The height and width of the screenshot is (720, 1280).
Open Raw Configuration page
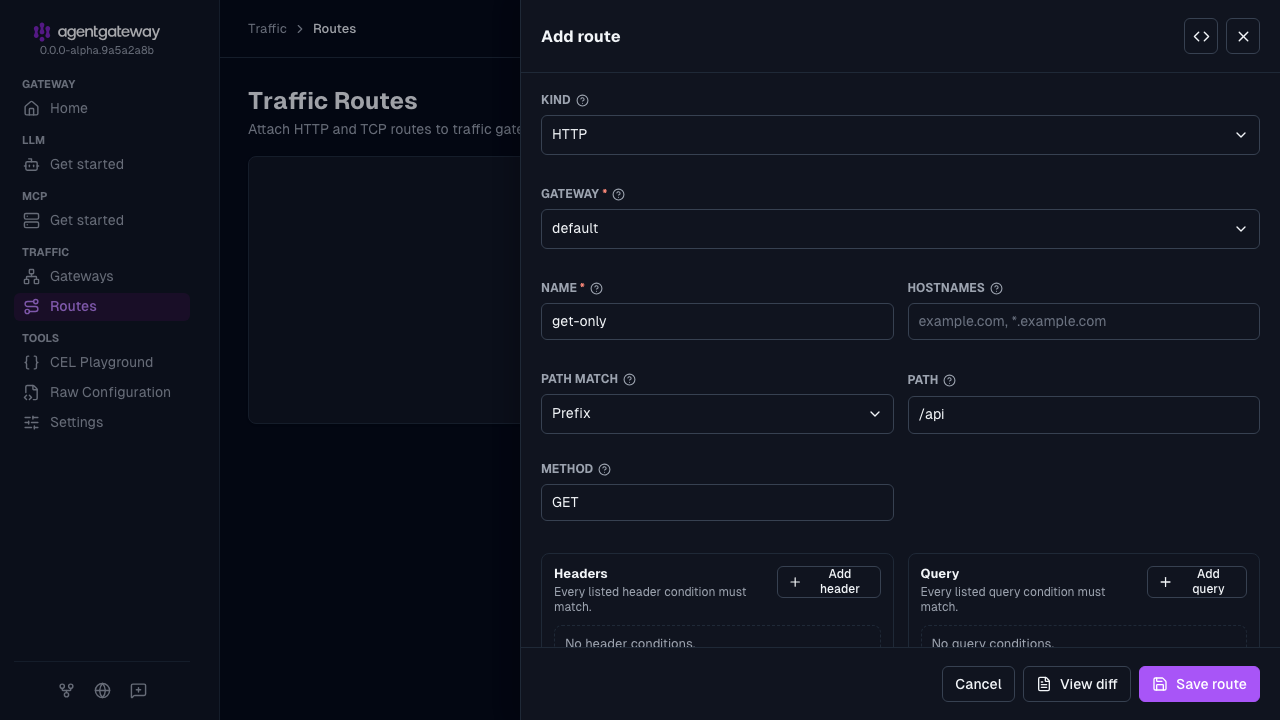click(102, 392)
